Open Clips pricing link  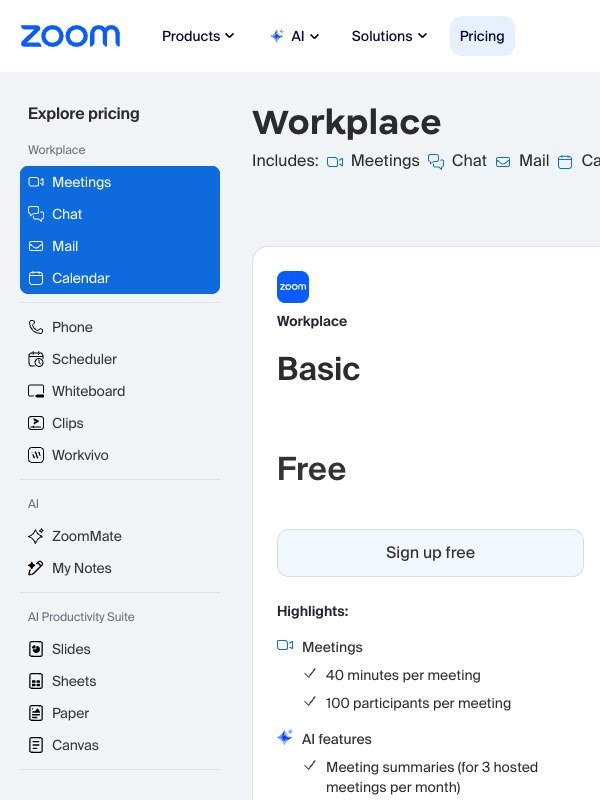point(67,423)
